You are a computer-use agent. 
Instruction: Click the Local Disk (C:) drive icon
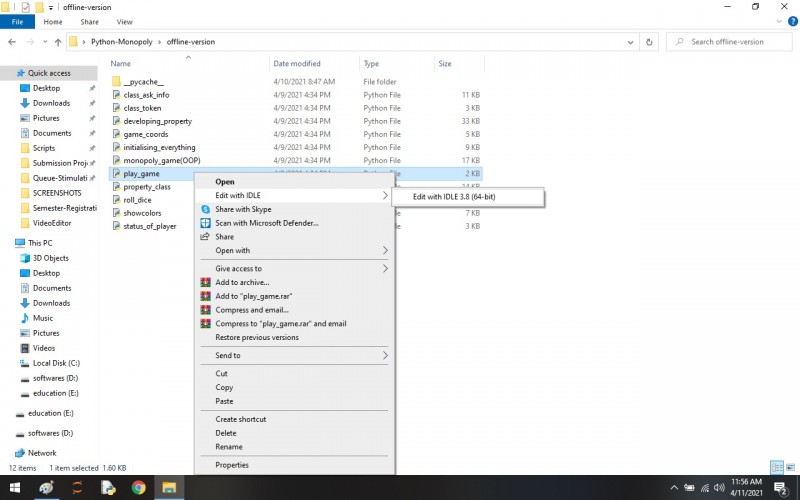(24, 363)
